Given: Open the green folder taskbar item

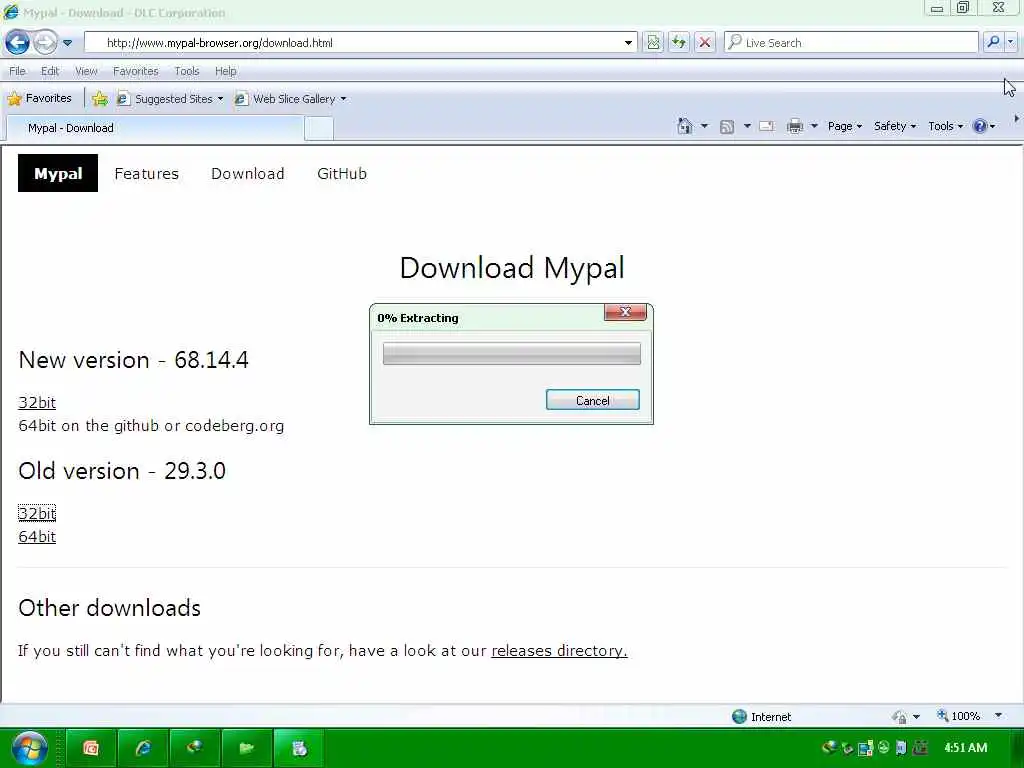Looking at the screenshot, I should coord(247,748).
